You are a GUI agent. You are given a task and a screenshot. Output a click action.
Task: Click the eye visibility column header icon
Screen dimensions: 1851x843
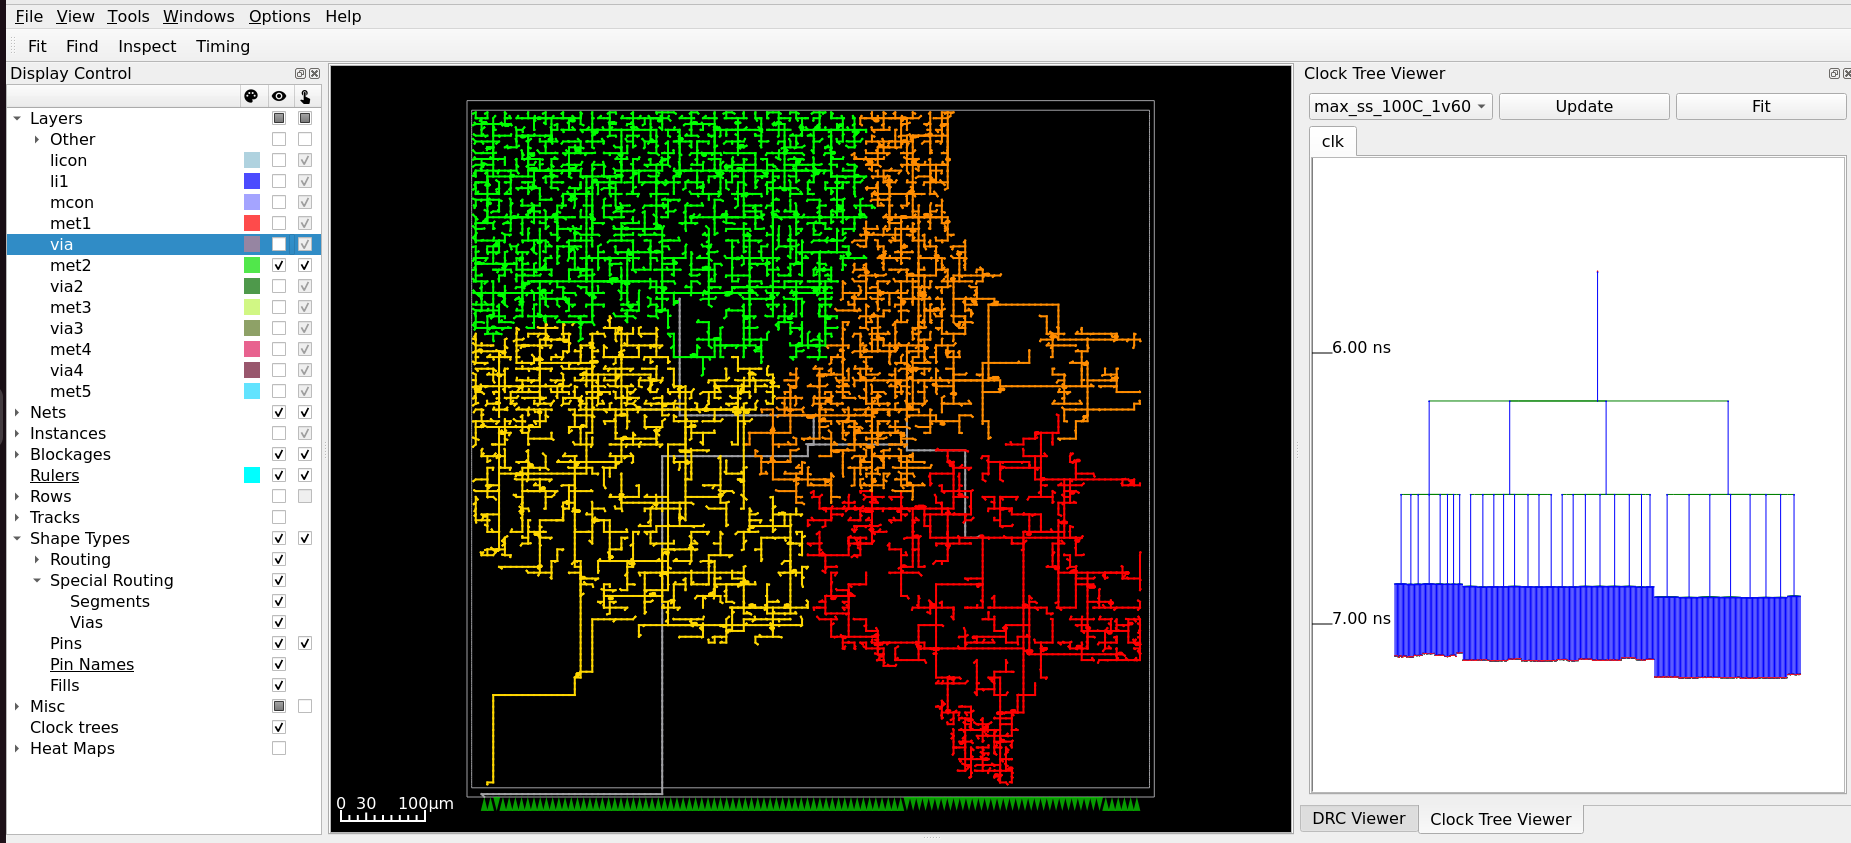tap(279, 96)
